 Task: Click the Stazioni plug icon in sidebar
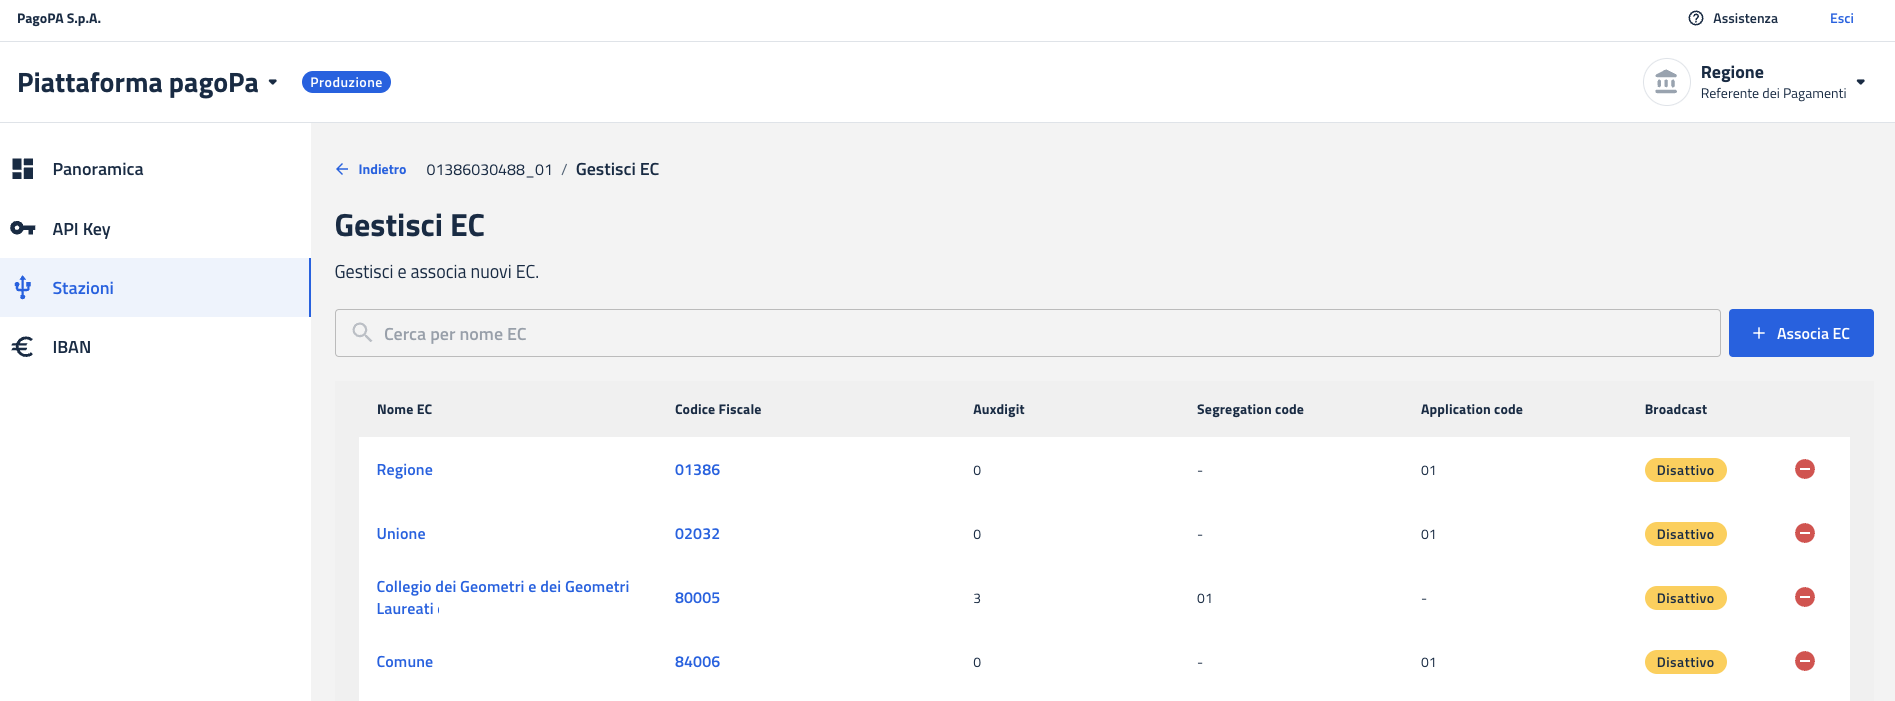[23, 288]
